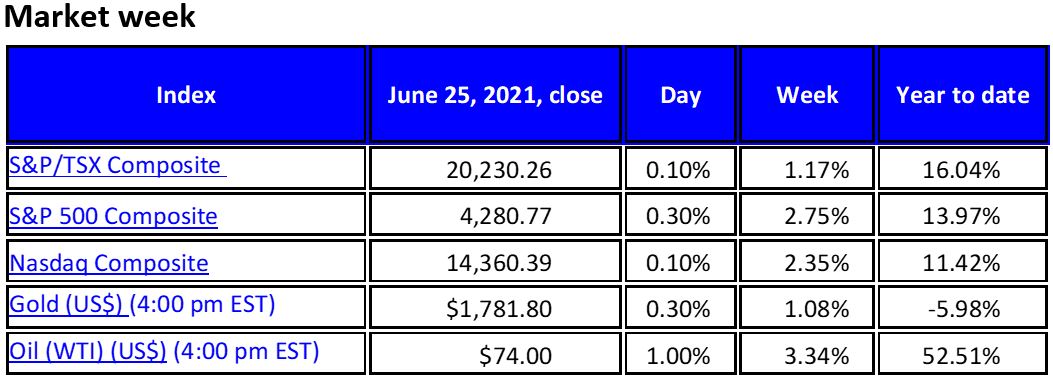Click the Index column header
The height and width of the screenshot is (381, 1053).
[x=186, y=94]
